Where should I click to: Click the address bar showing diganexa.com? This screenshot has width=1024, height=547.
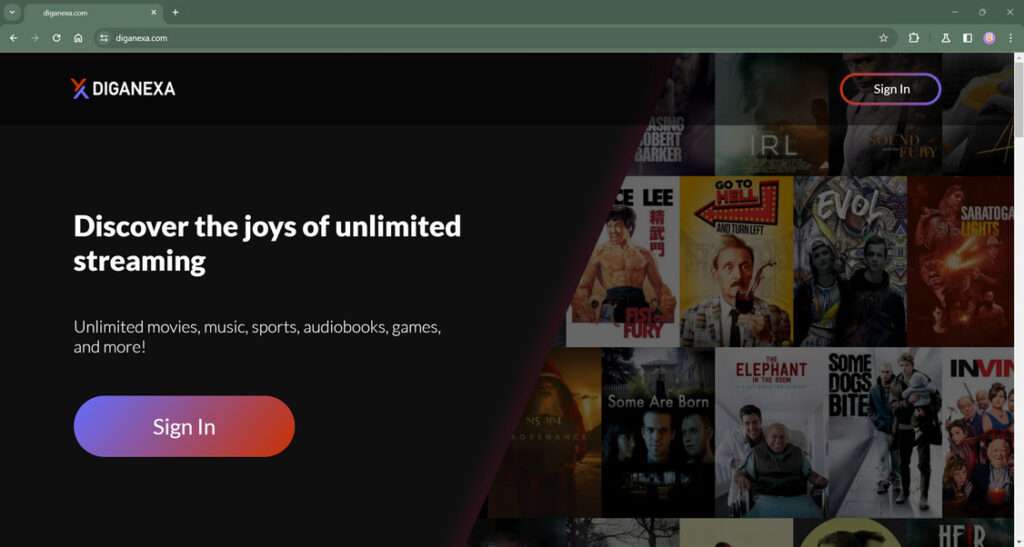(x=490, y=38)
